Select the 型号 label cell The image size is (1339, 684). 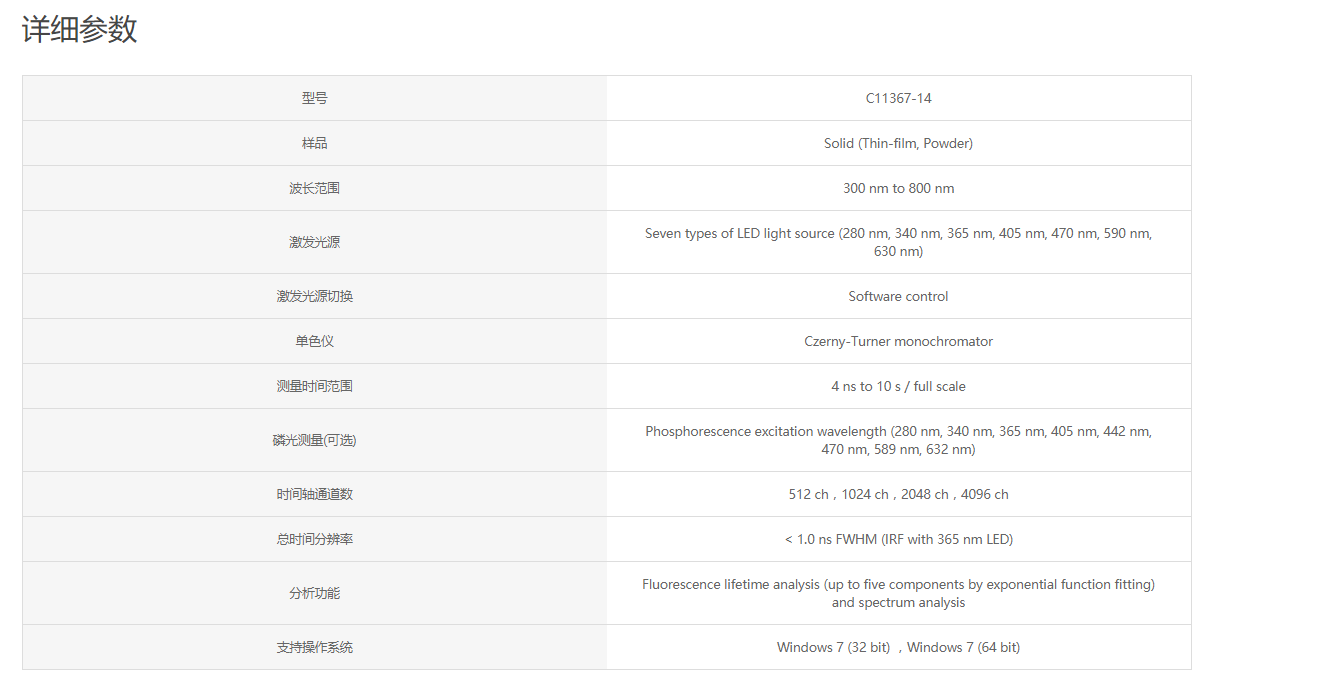[314, 98]
